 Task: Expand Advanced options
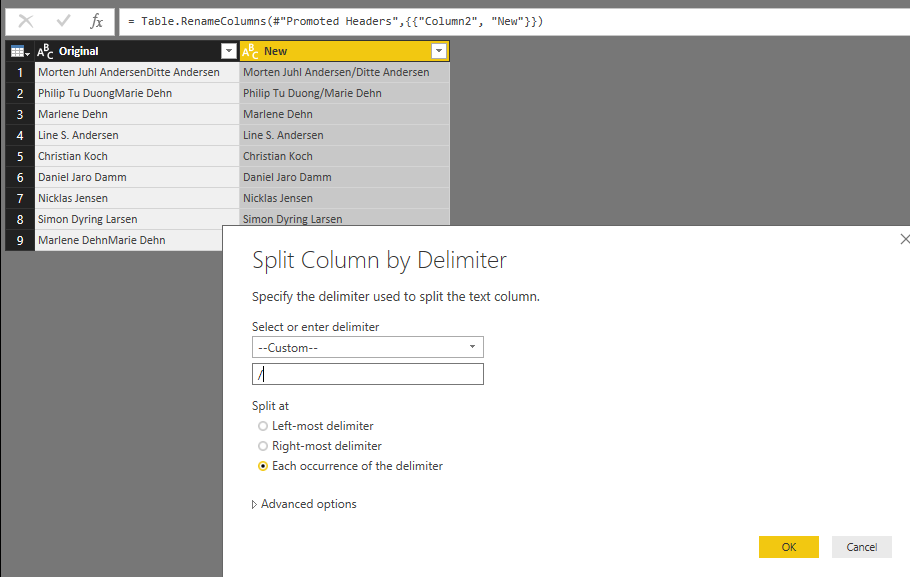coord(304,504)
